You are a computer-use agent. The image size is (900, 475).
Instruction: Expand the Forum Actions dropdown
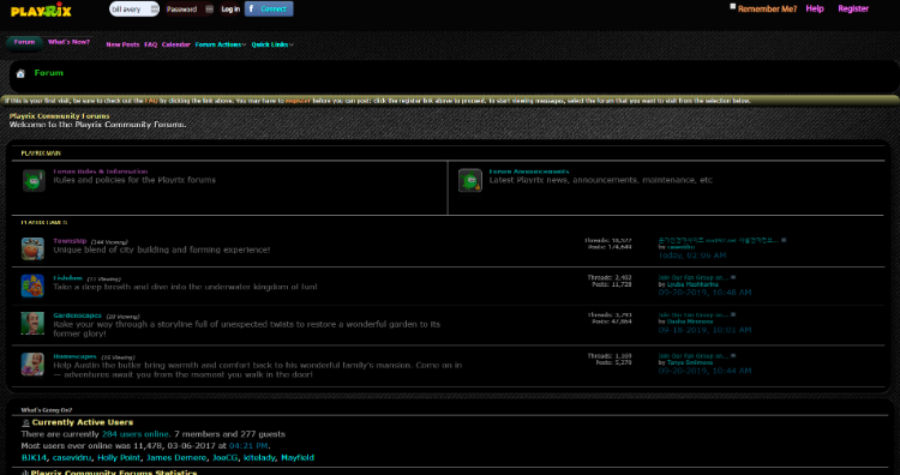pyautogui.click(x=220, y=45)
